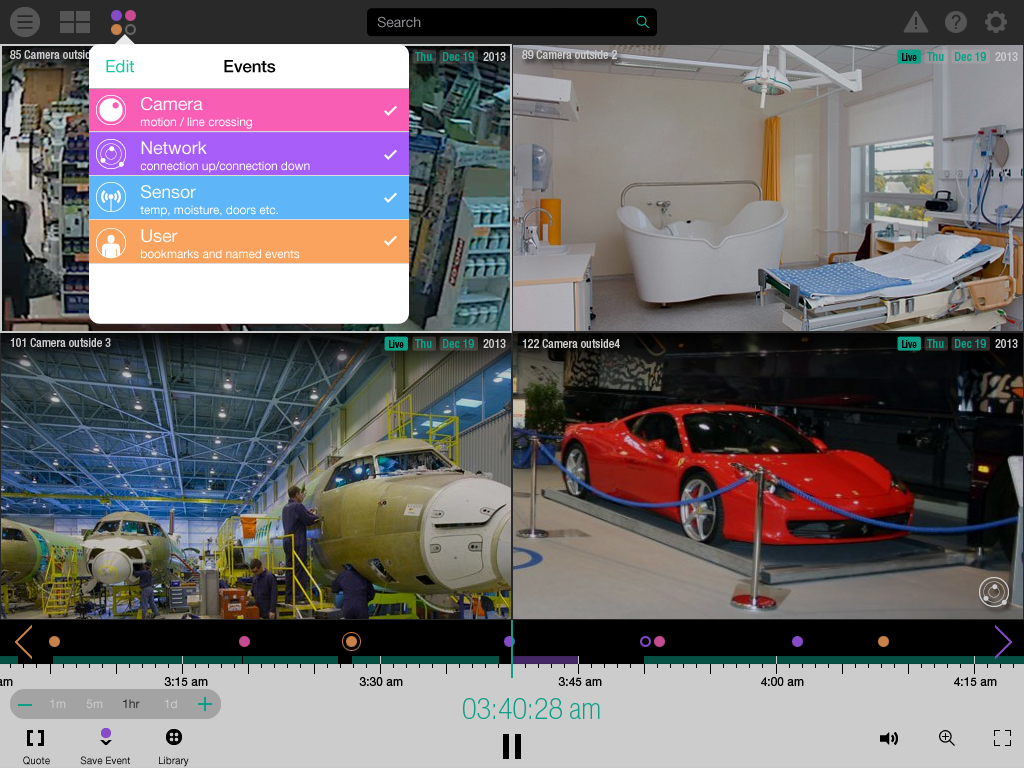
Task: Enter fullscreen mode
Action: pyautogui.click(x=1002, y=738)
